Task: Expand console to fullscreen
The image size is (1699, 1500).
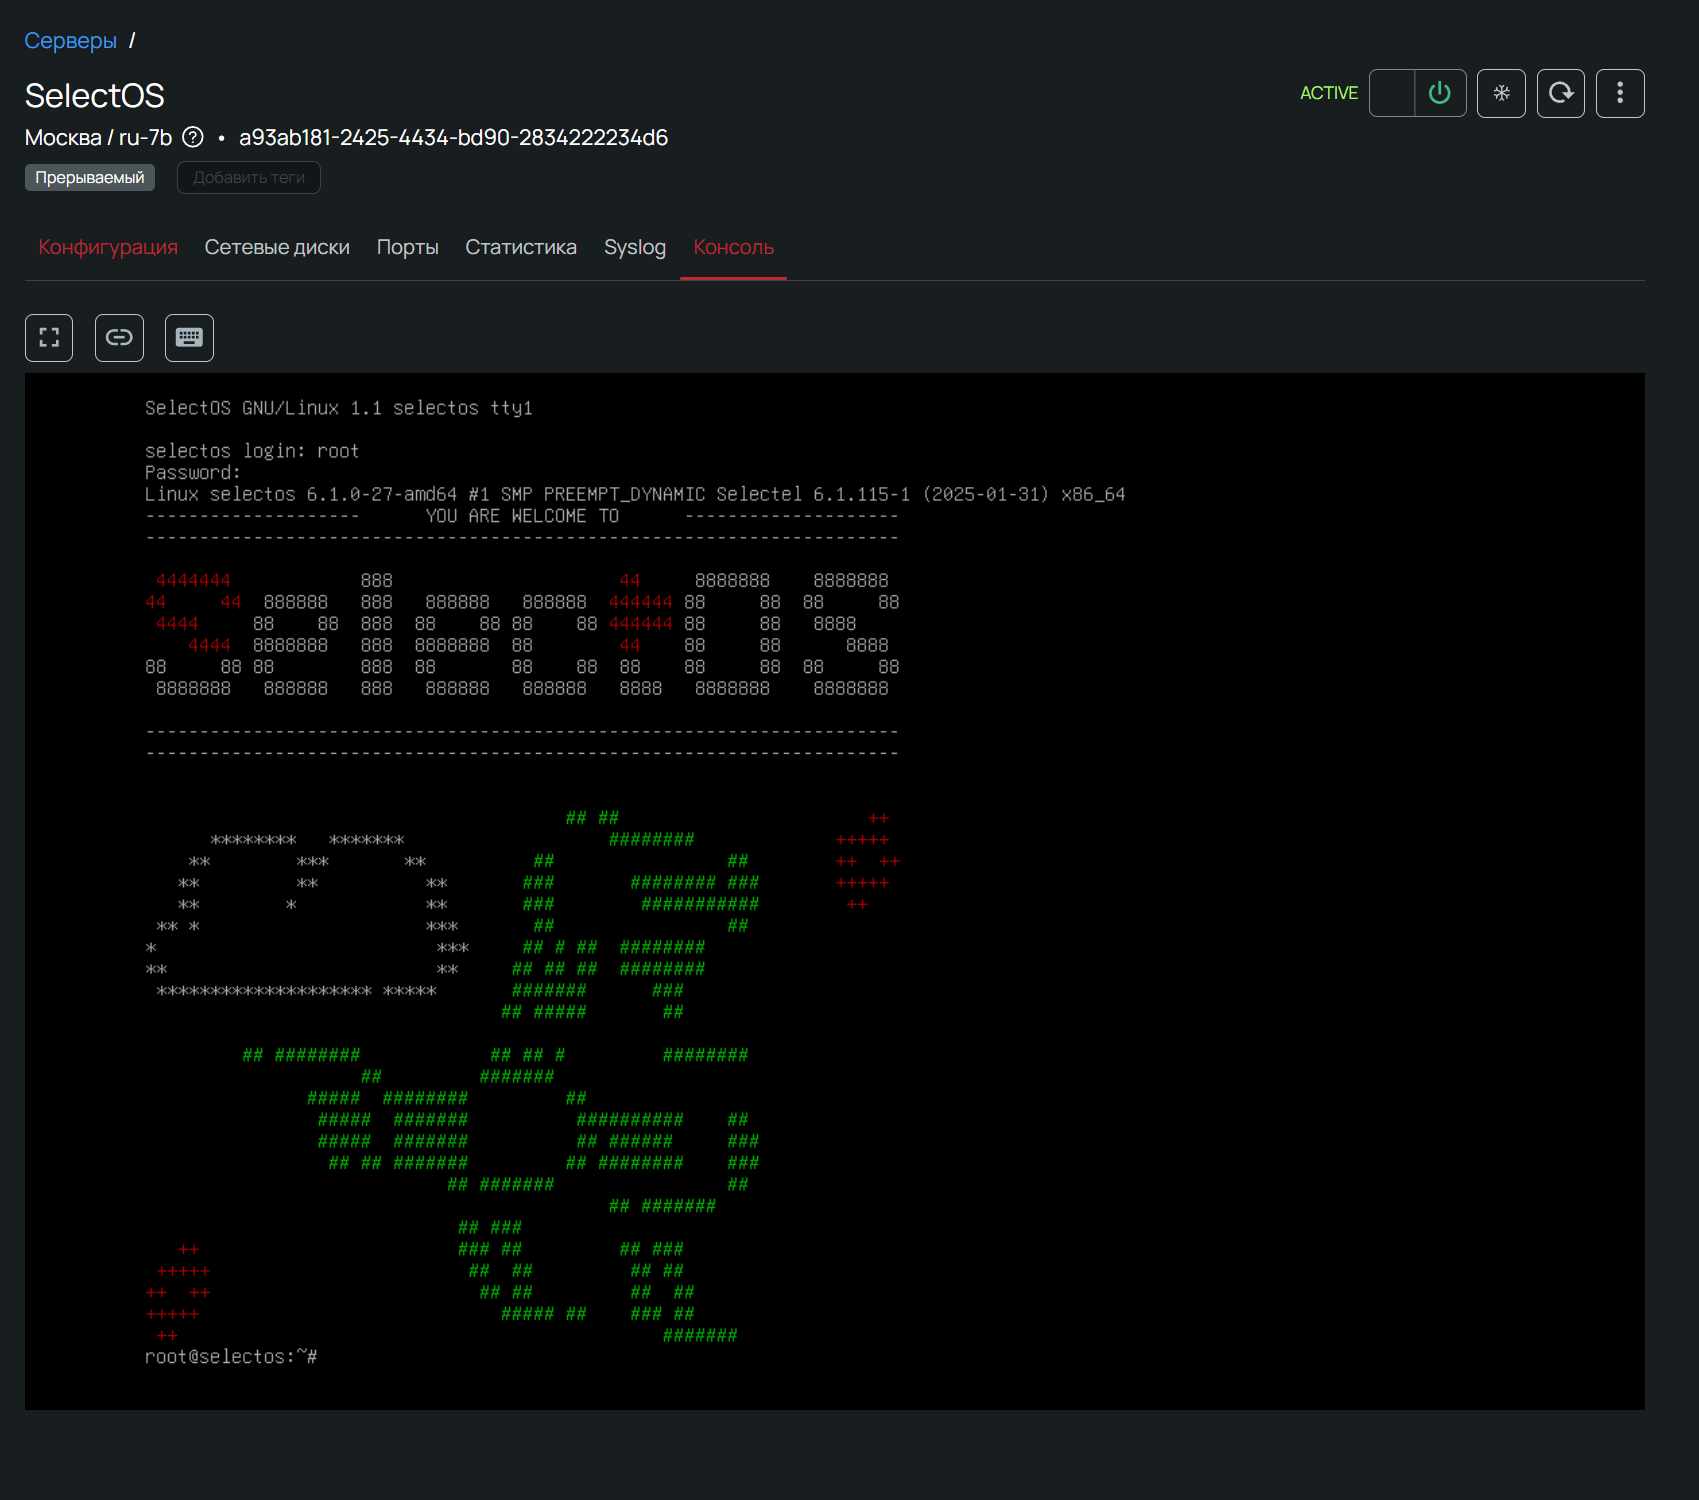Action: tap(49, 337)
